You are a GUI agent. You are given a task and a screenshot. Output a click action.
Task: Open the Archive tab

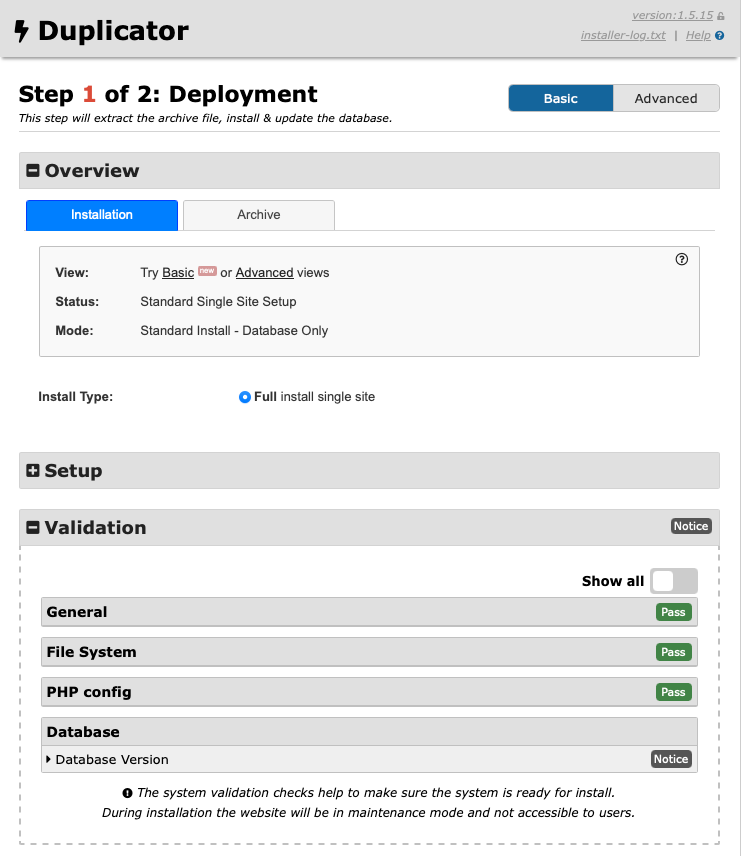(x=258, y=215)
